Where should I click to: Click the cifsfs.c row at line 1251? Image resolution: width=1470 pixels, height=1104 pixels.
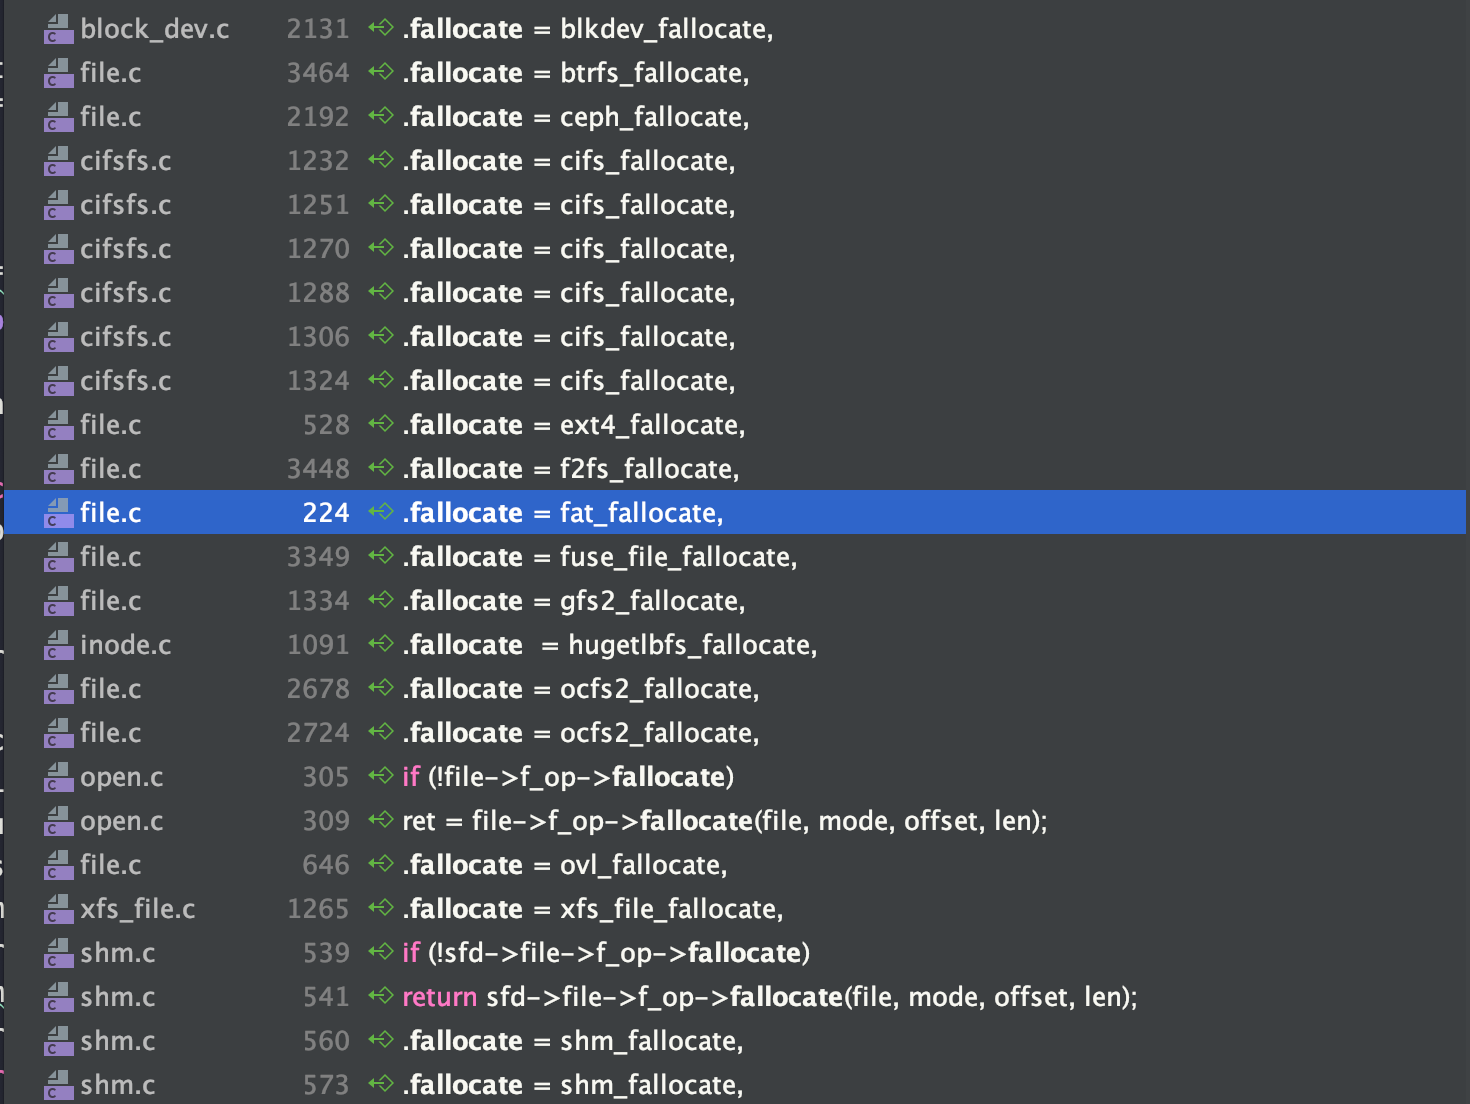coord(736,205)
